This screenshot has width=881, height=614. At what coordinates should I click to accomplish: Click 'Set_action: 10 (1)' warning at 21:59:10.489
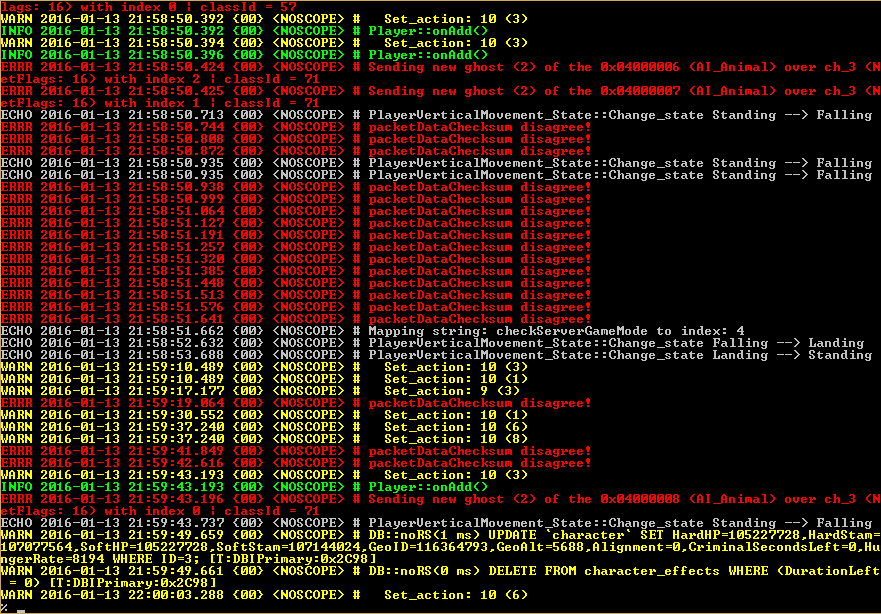[264, 379]
